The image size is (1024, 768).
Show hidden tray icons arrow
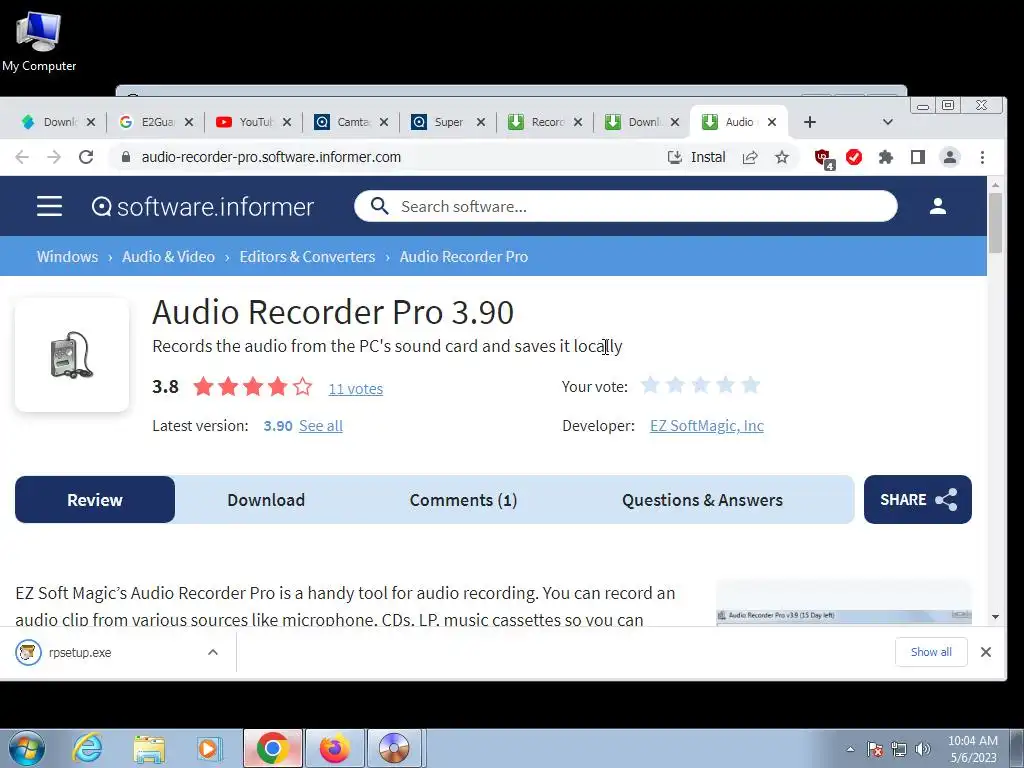click(x=850, y=749)
